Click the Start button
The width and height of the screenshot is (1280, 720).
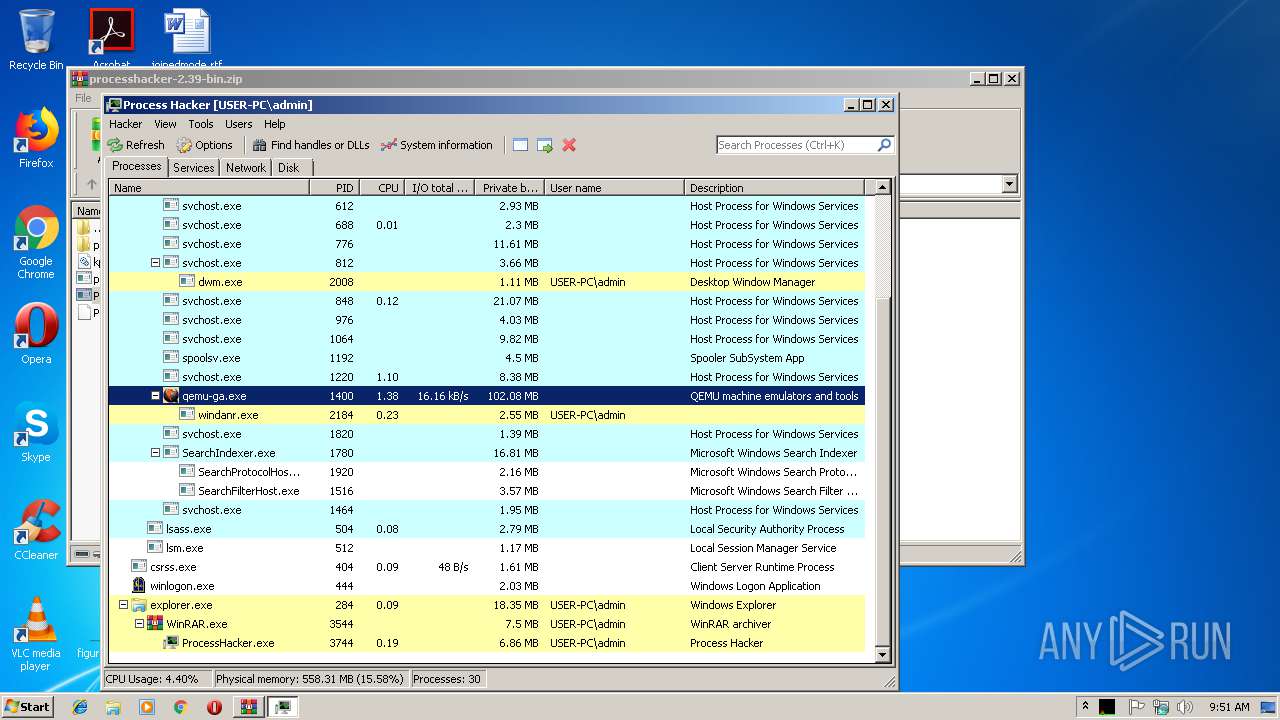point(27,706)
